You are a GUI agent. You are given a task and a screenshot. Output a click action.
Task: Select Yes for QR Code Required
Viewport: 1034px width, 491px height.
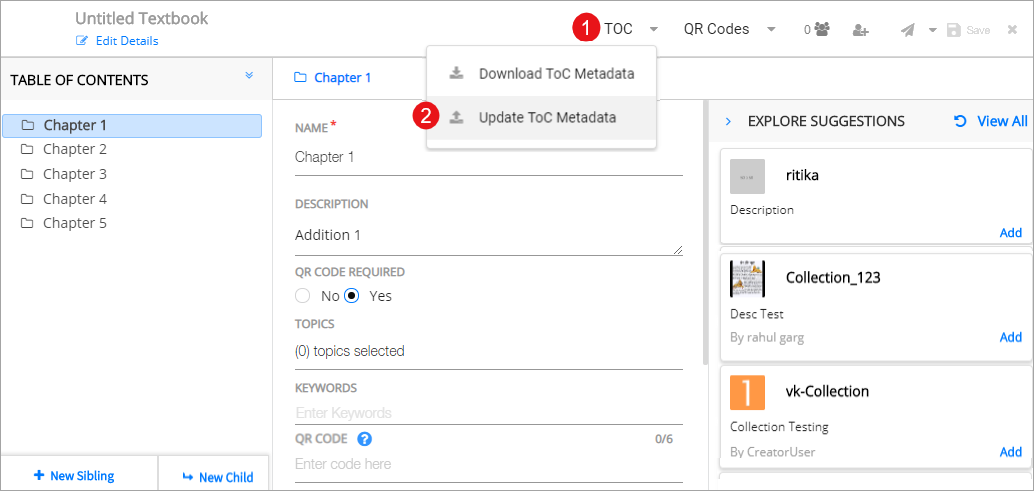[x=352, y=296]
